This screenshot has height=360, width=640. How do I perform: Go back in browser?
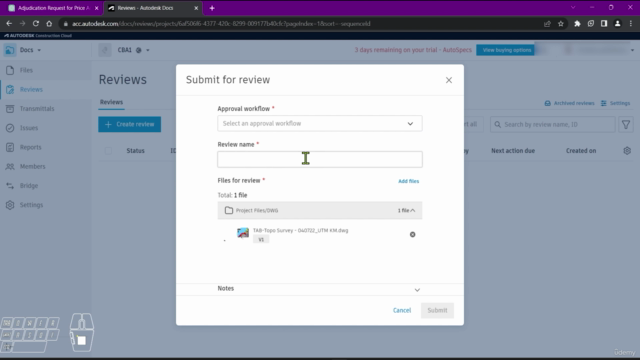(x=9, y=24)
